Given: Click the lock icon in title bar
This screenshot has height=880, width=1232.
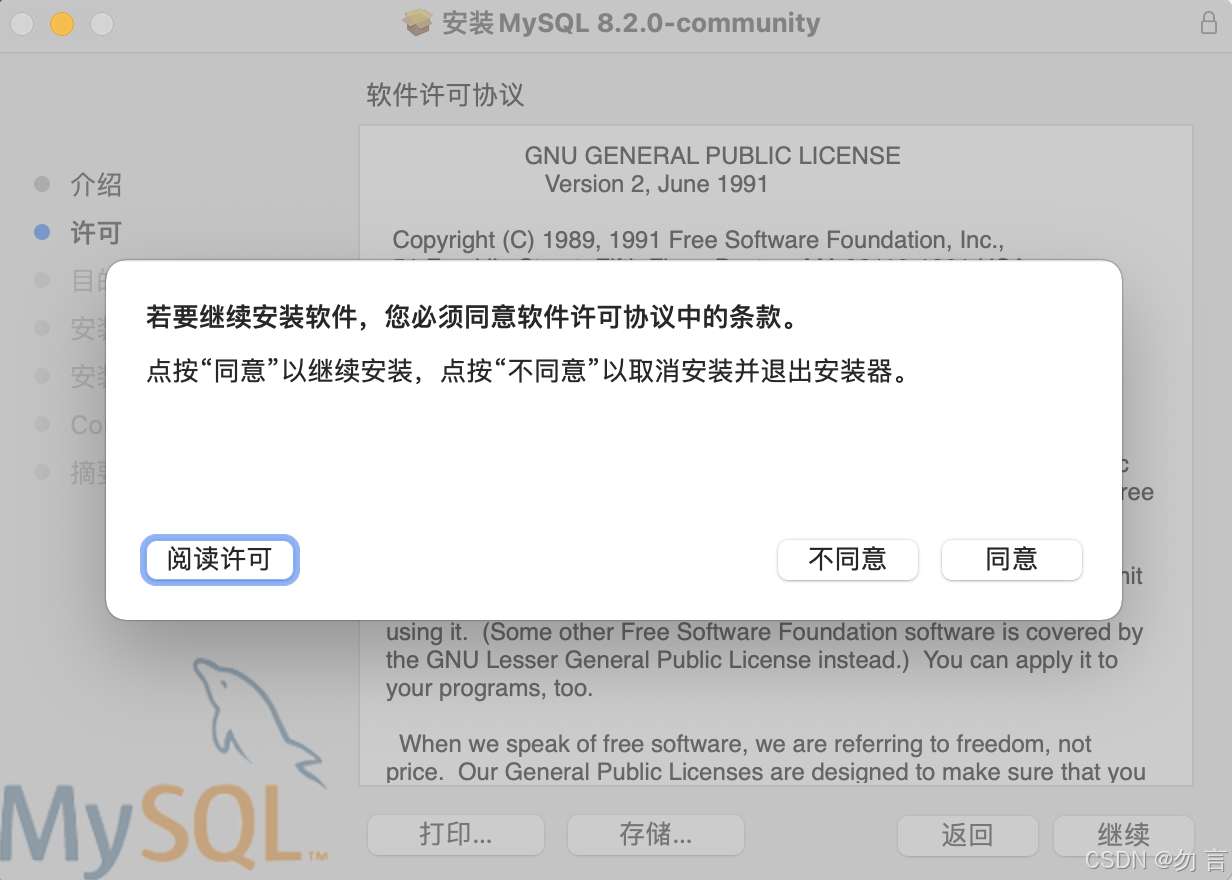Looking at the screenshot, I should tap(1208, 24).
